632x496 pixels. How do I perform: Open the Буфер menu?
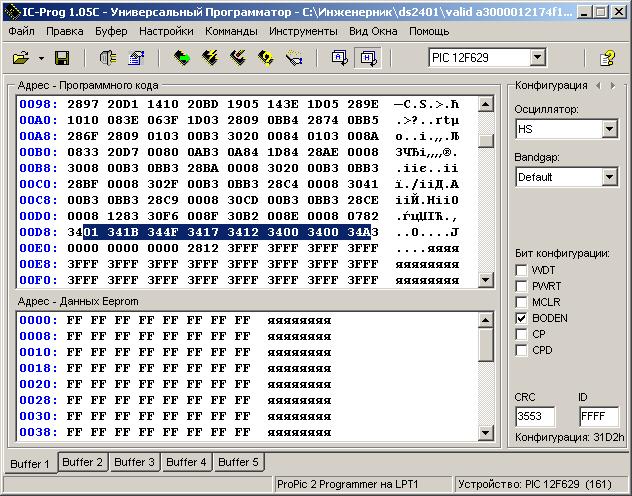point(111,31)
